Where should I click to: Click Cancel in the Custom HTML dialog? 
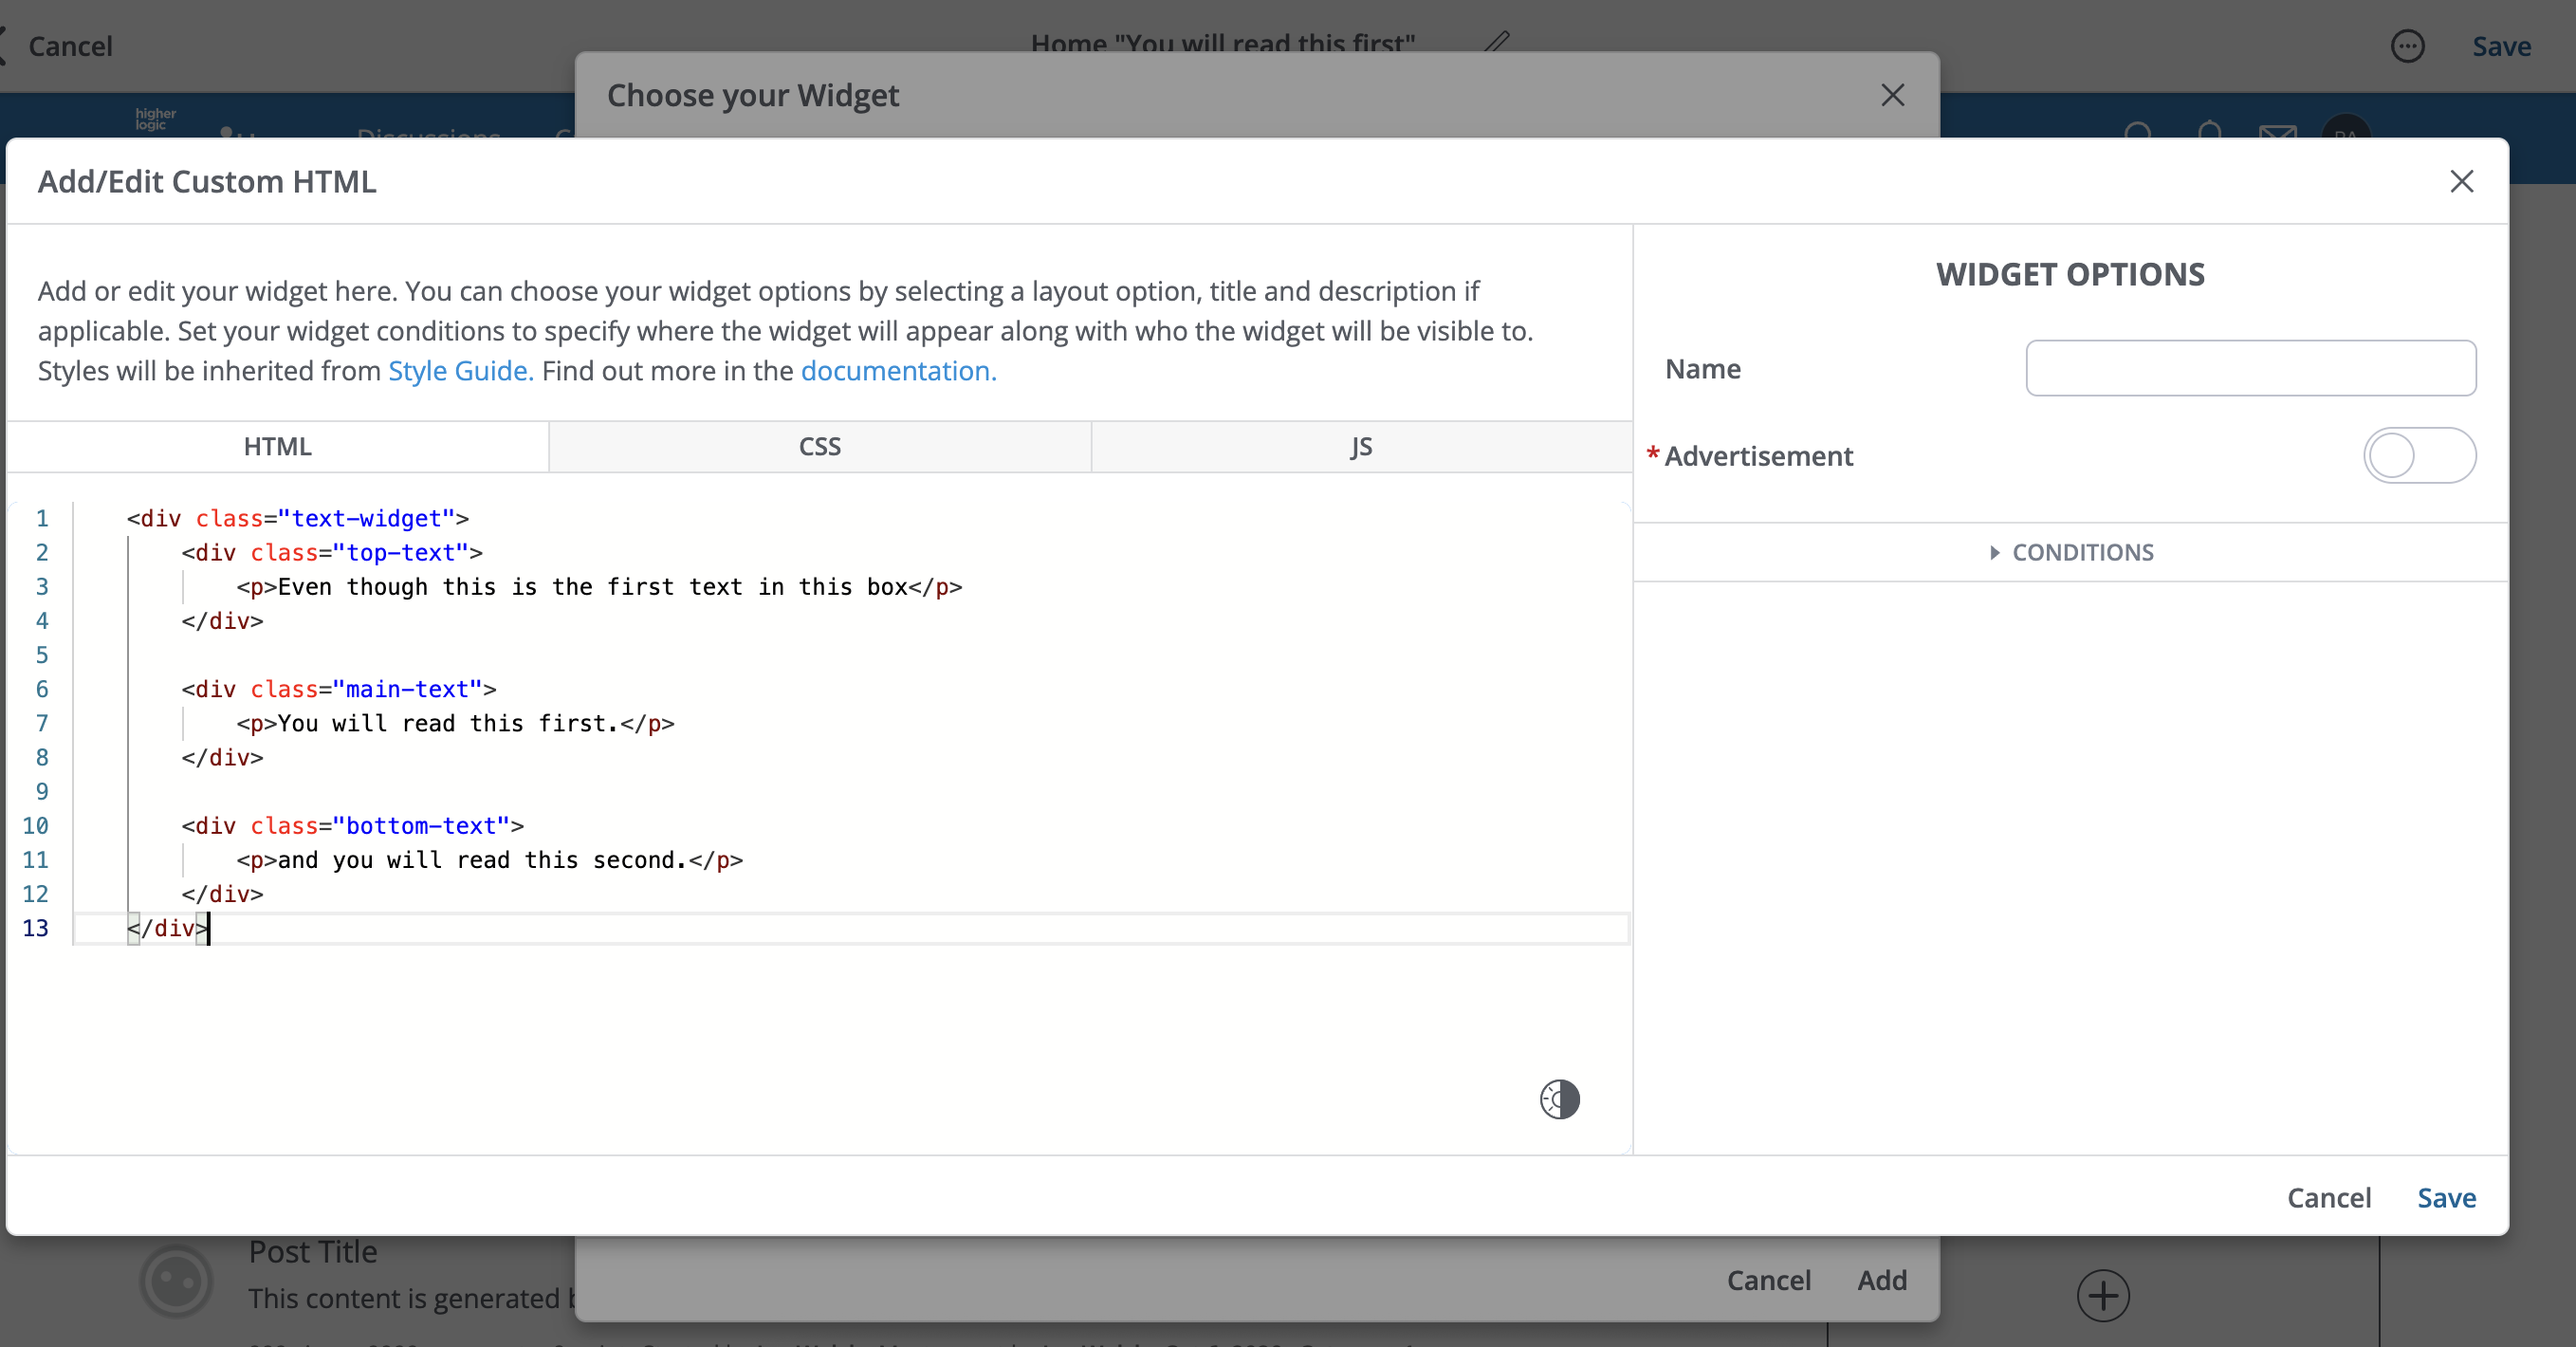(x=2328, y=1197)
